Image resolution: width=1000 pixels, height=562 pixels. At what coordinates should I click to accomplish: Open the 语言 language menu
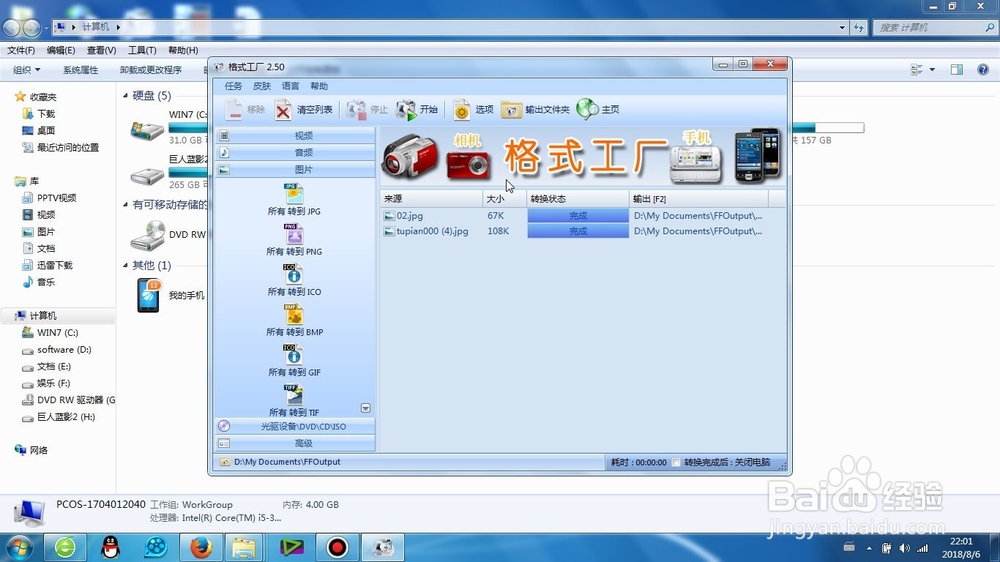pyautogui.click(x=290, y=86)
